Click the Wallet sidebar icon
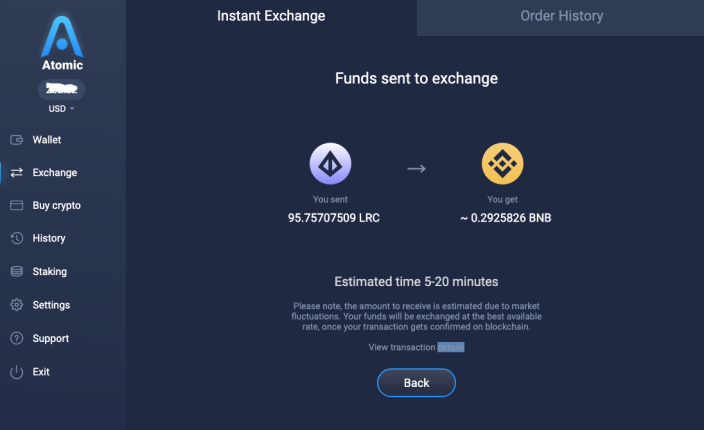Screen dimensions: 704x430 pyautogui.click(x=17, y=140)
